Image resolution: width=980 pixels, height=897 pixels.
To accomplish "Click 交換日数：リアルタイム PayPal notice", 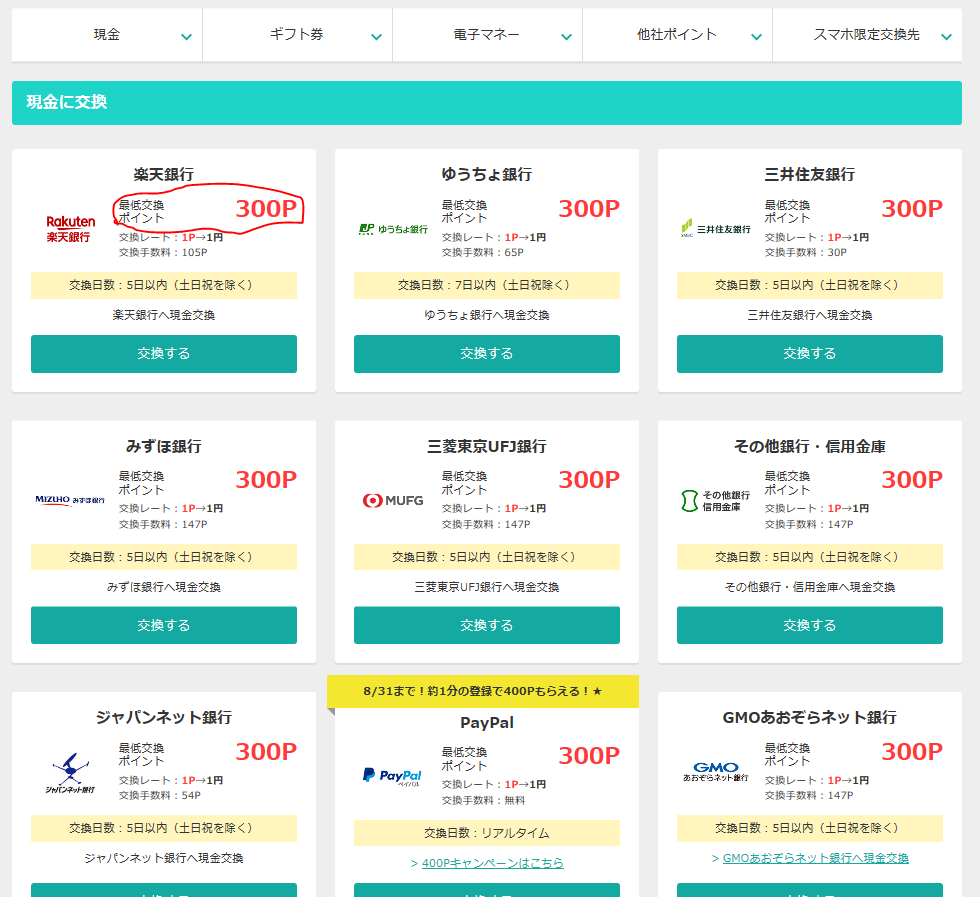I will (x=487, y=833).
